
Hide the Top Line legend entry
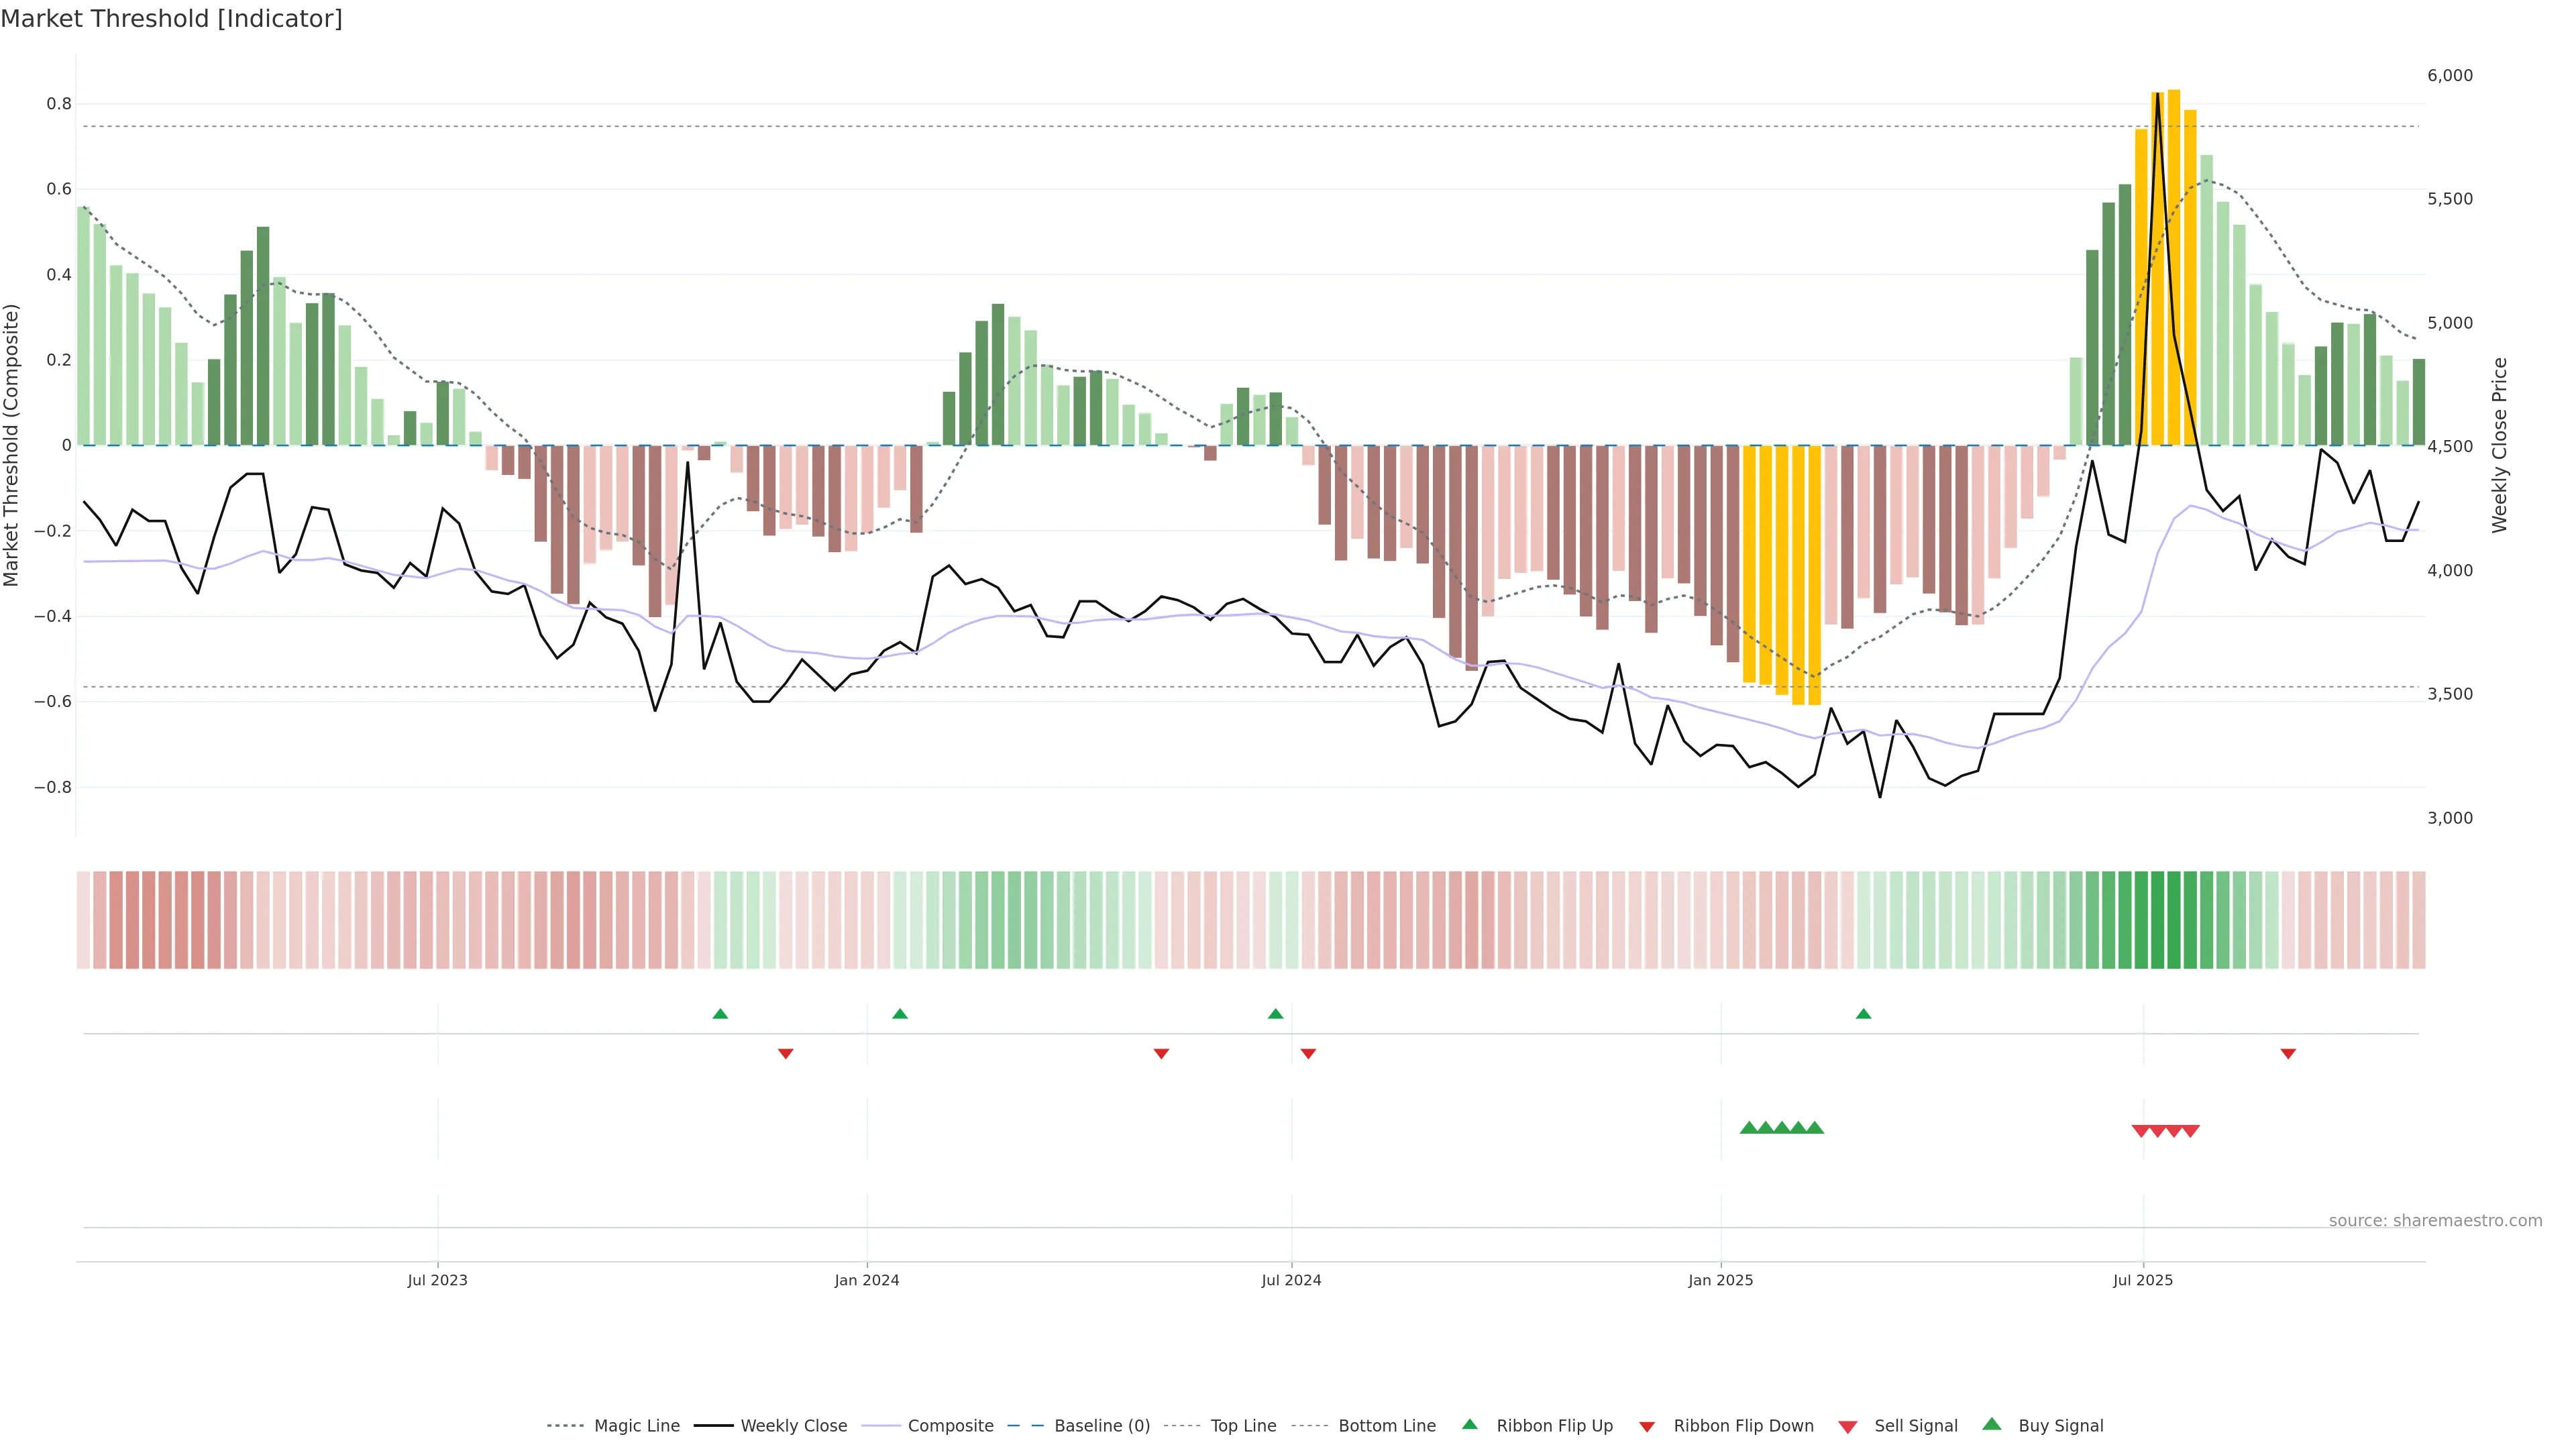1243,1426
